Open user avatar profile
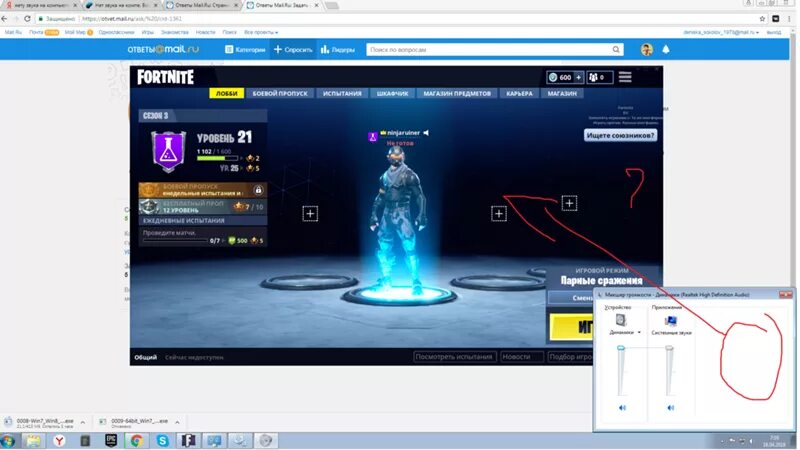Screen dimensions: 800x450 pos(646,49)
